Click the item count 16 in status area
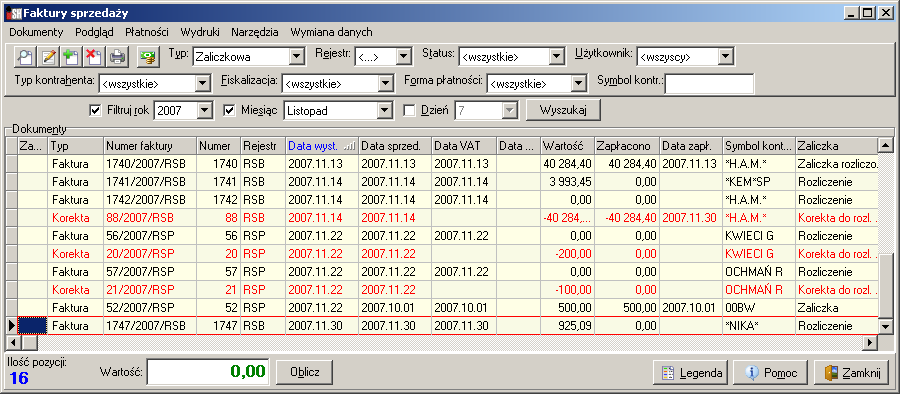The width and height of the screenshot is (900, 394). [x=19, y=378]
